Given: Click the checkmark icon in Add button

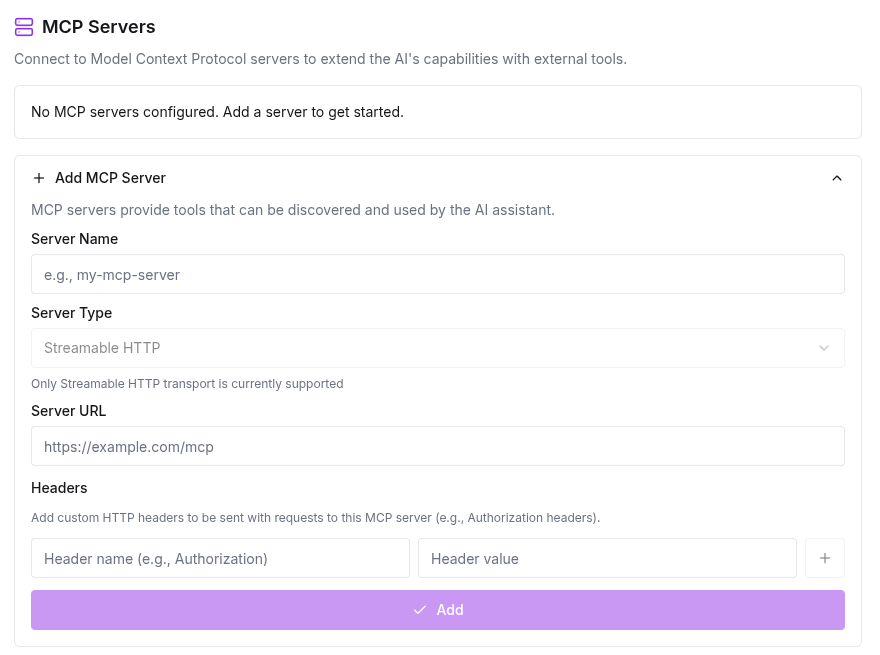Looking at the screenshot, I should point(420,610).
